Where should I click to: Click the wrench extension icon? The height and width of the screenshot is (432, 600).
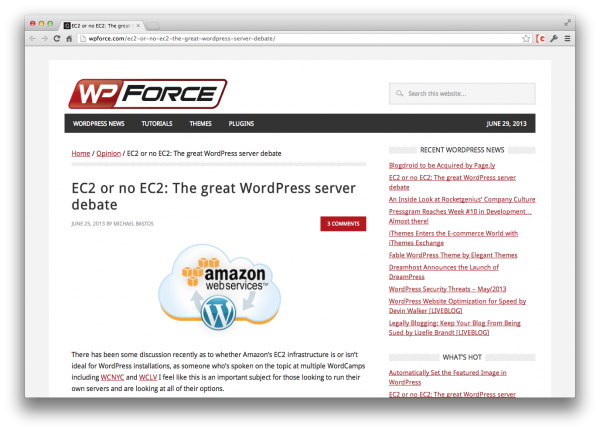tap(554, 39)
